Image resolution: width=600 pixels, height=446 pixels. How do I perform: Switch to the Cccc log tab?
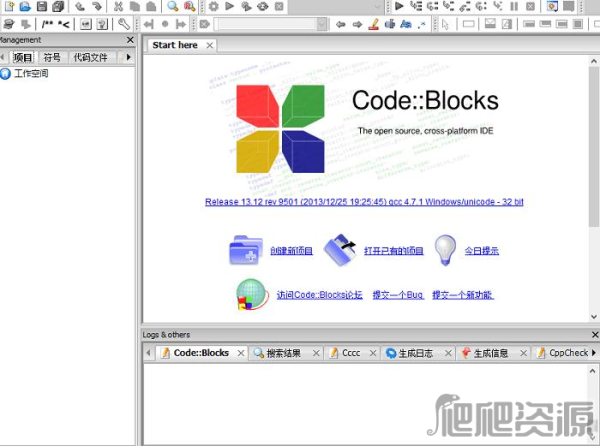click(x=351, y=353)
